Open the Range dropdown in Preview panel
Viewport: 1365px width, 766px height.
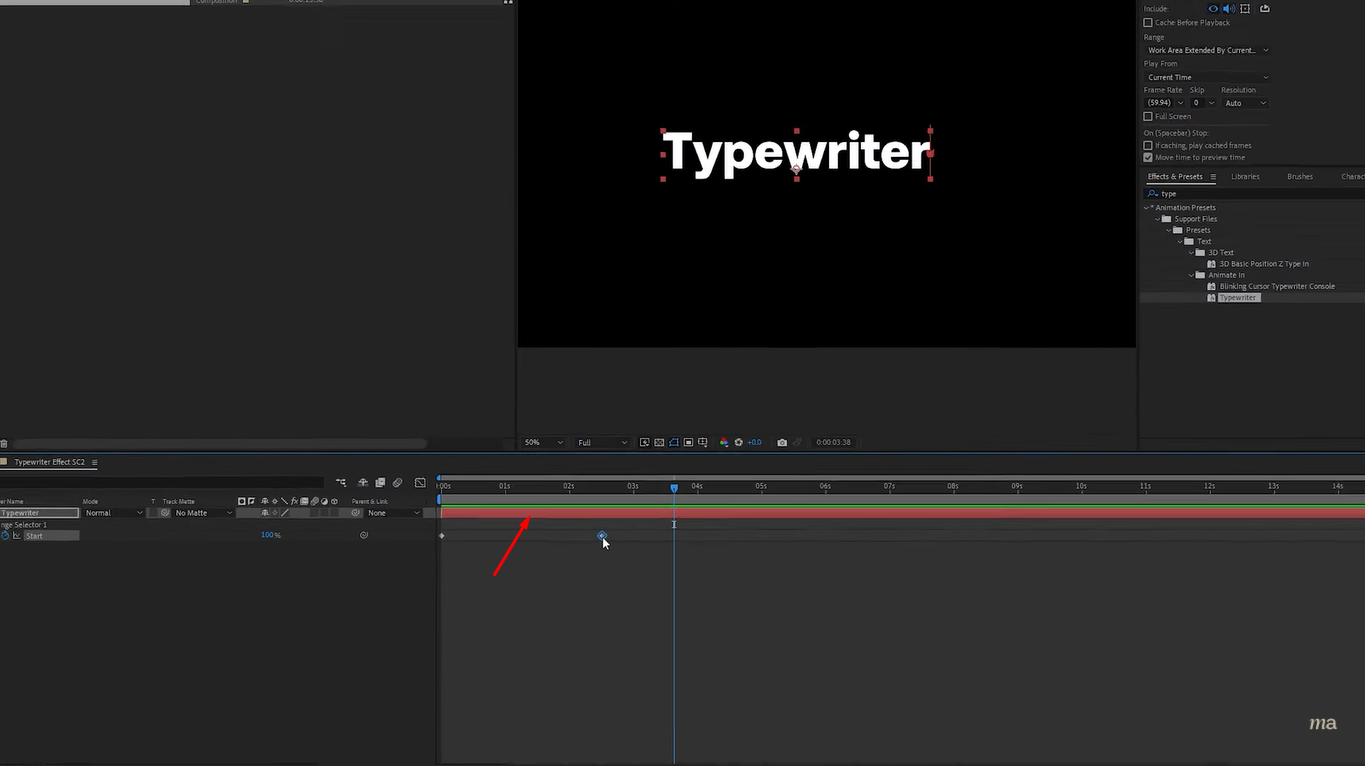click(1207, 50)
